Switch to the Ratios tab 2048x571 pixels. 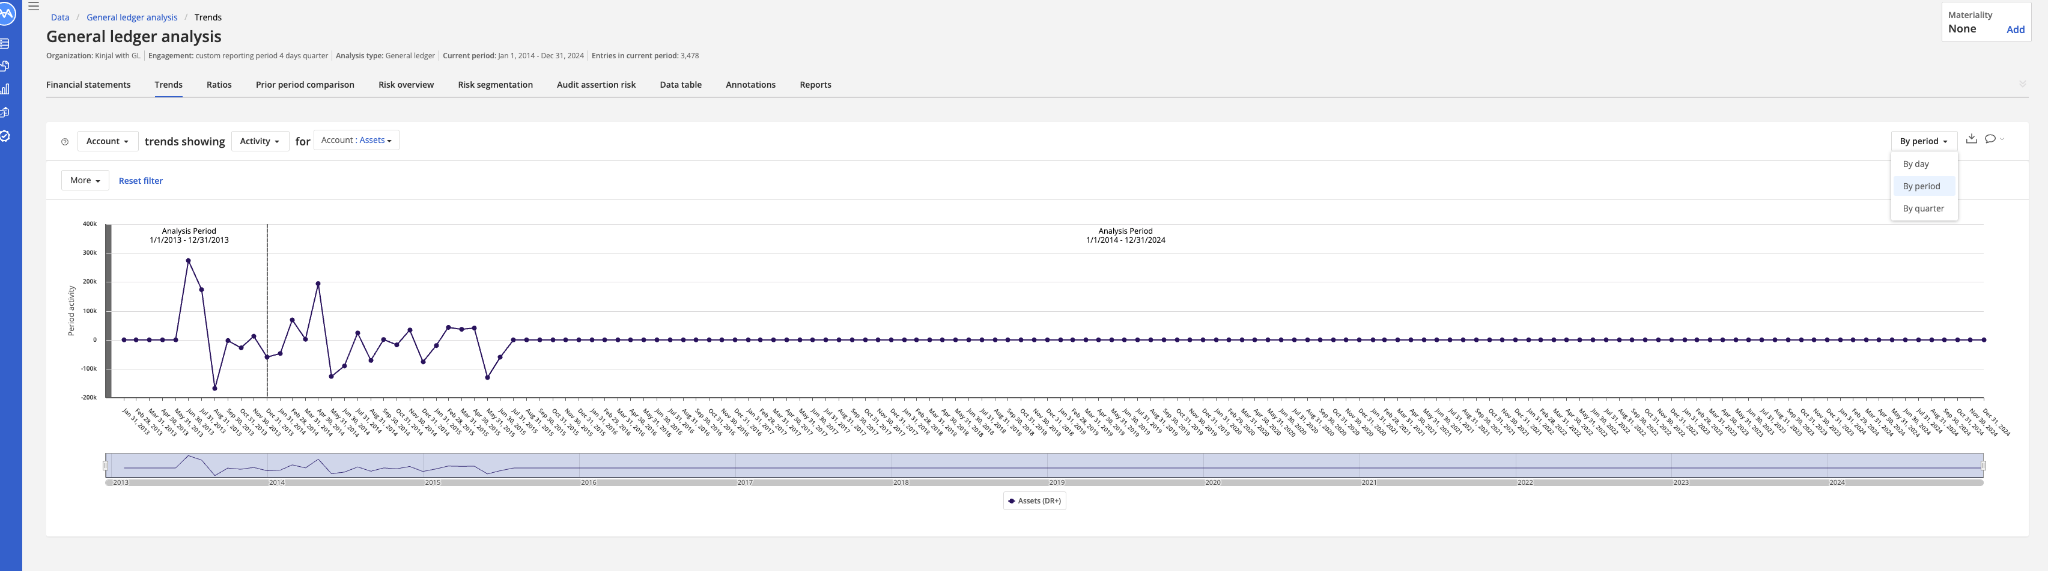[219, 85]
